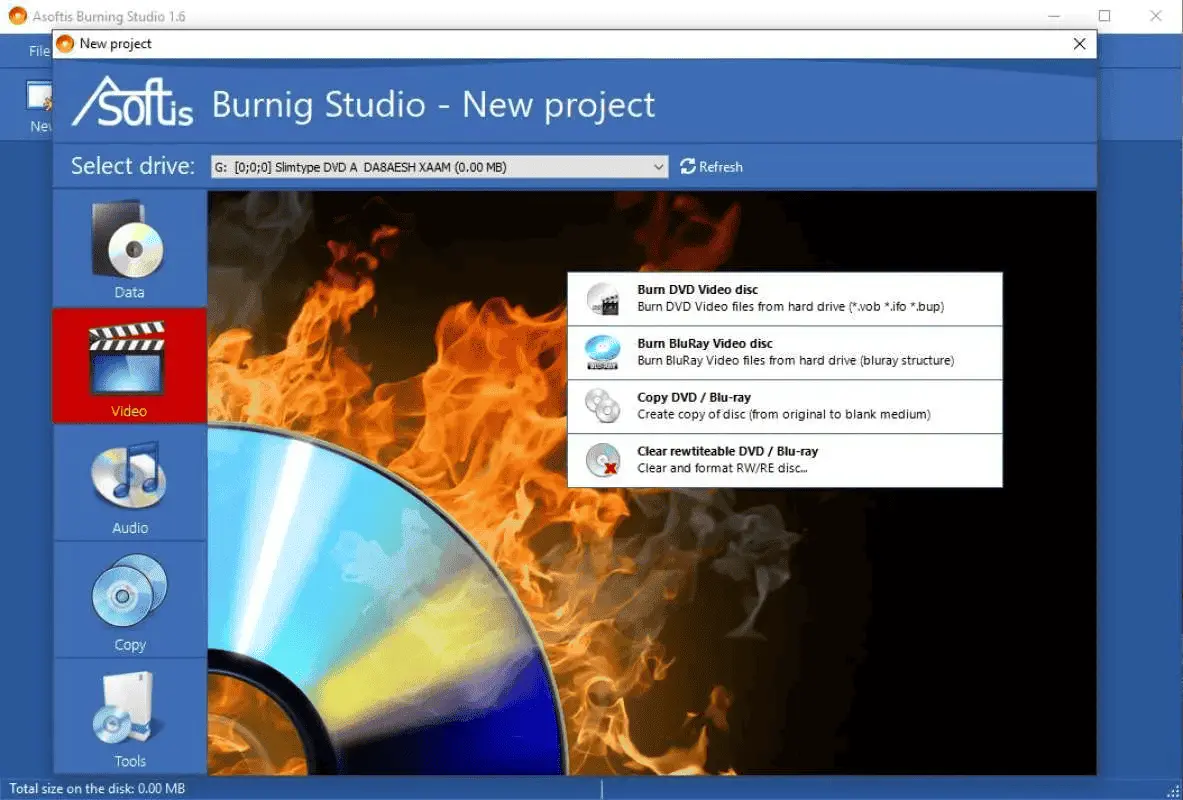Click the resize grip in status bar corner
The image size is (1183, 800).
pyautogui.click(x=1172, y=790)
